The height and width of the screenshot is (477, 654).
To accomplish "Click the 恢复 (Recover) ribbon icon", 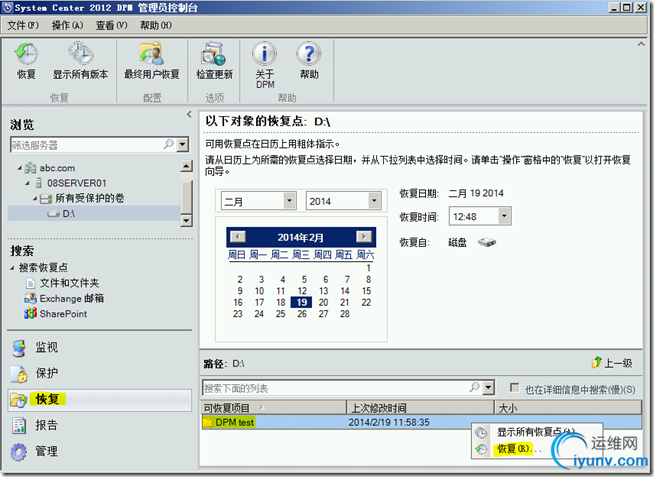I will 26,53.
